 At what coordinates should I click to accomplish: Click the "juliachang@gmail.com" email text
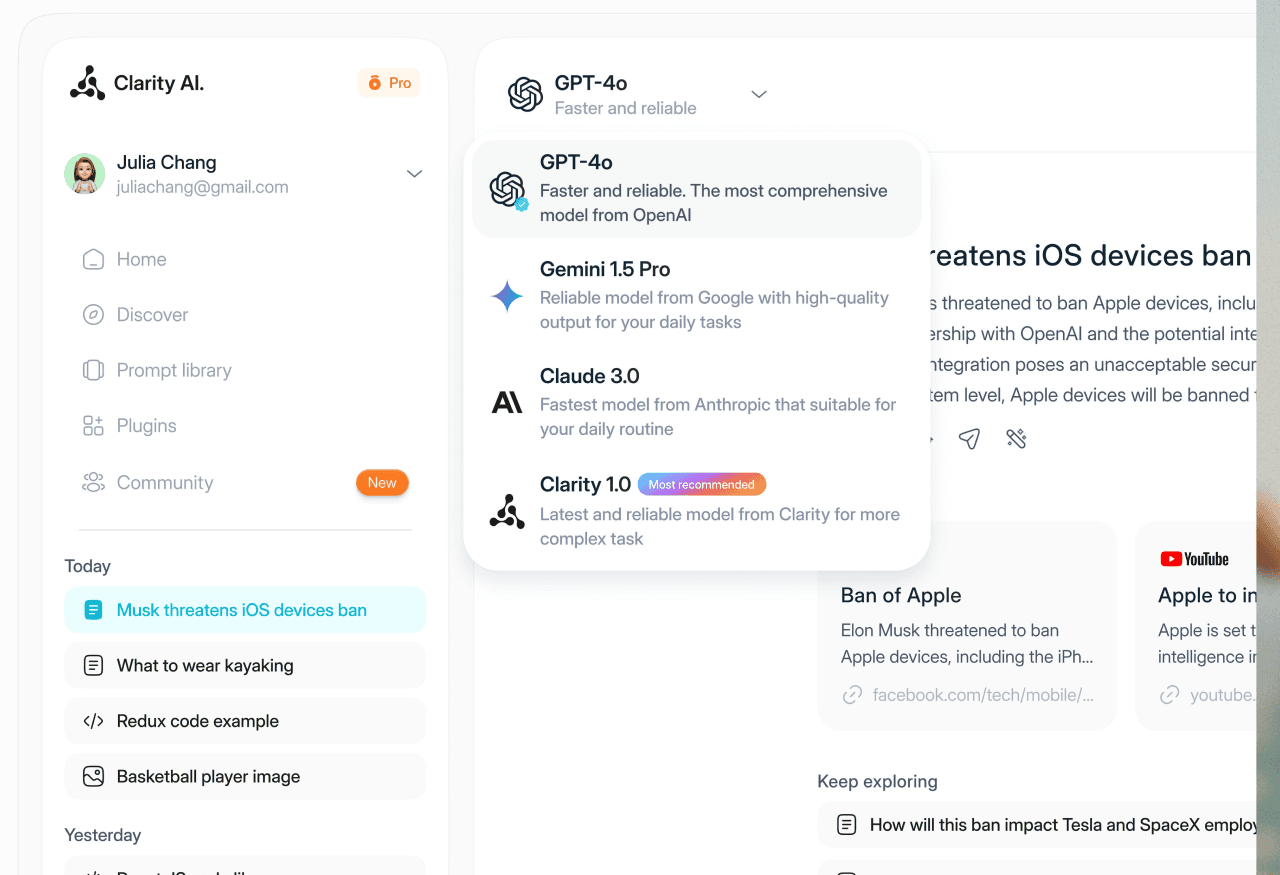pos(203,187)
